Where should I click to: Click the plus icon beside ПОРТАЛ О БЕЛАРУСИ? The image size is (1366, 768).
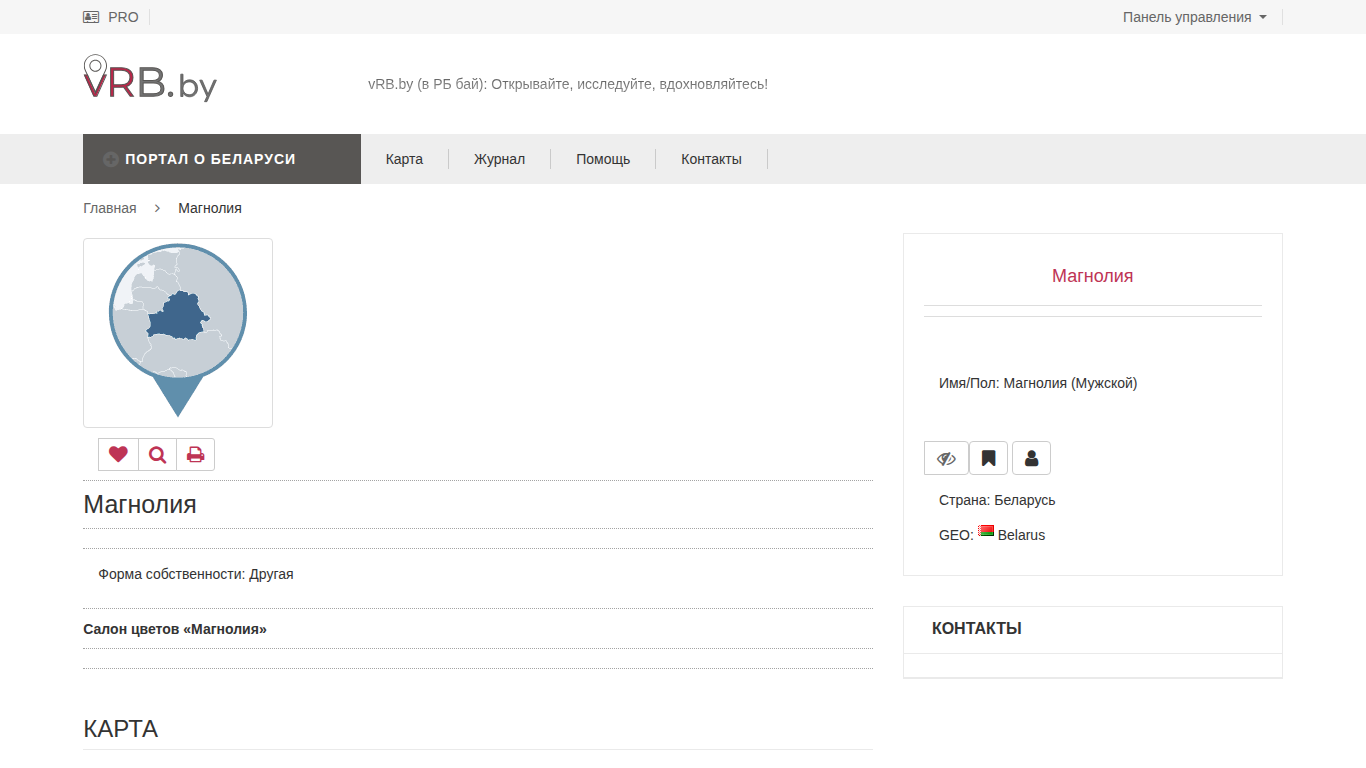[x=111, y=159]
